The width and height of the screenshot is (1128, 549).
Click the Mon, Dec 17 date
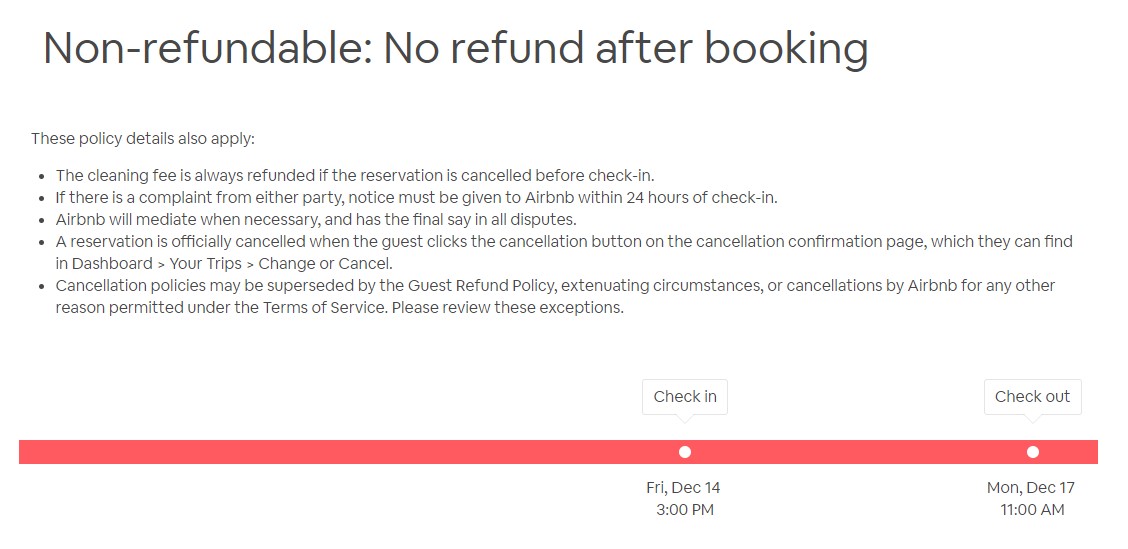coord(1031,488)
